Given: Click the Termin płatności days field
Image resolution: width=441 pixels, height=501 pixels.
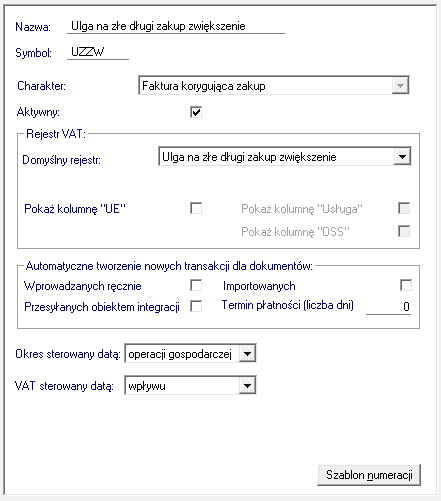Looking at the screenshot, I should [388, 306].
